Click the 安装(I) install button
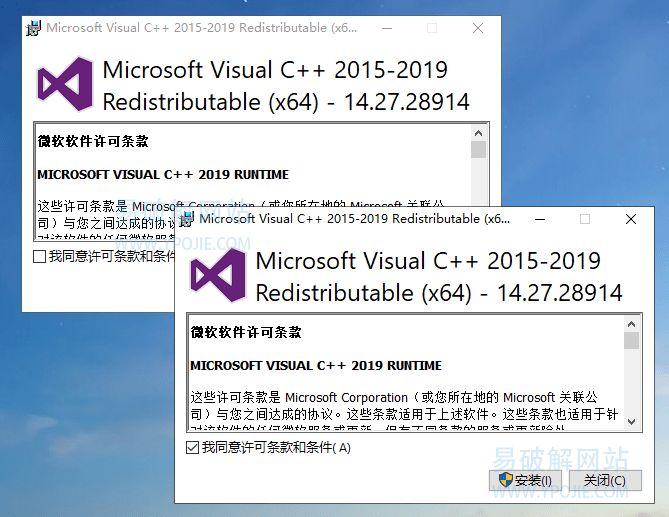Screen dimensions: 669x517 (526, 480)
